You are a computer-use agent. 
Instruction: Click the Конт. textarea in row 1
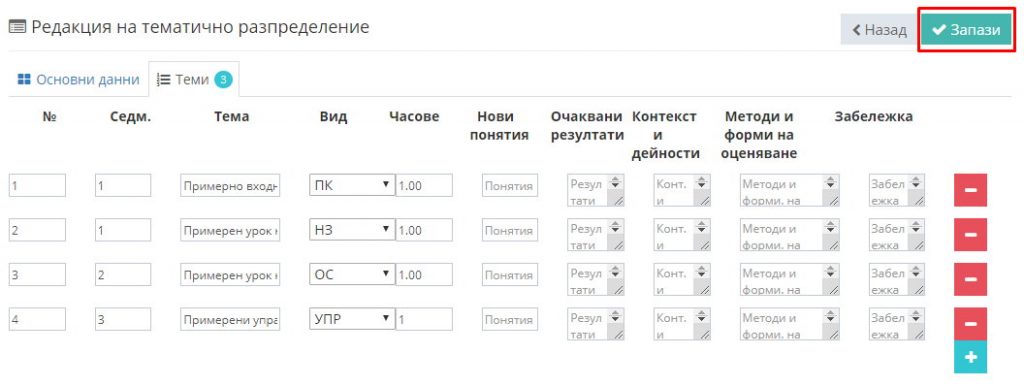pos(682,191)
